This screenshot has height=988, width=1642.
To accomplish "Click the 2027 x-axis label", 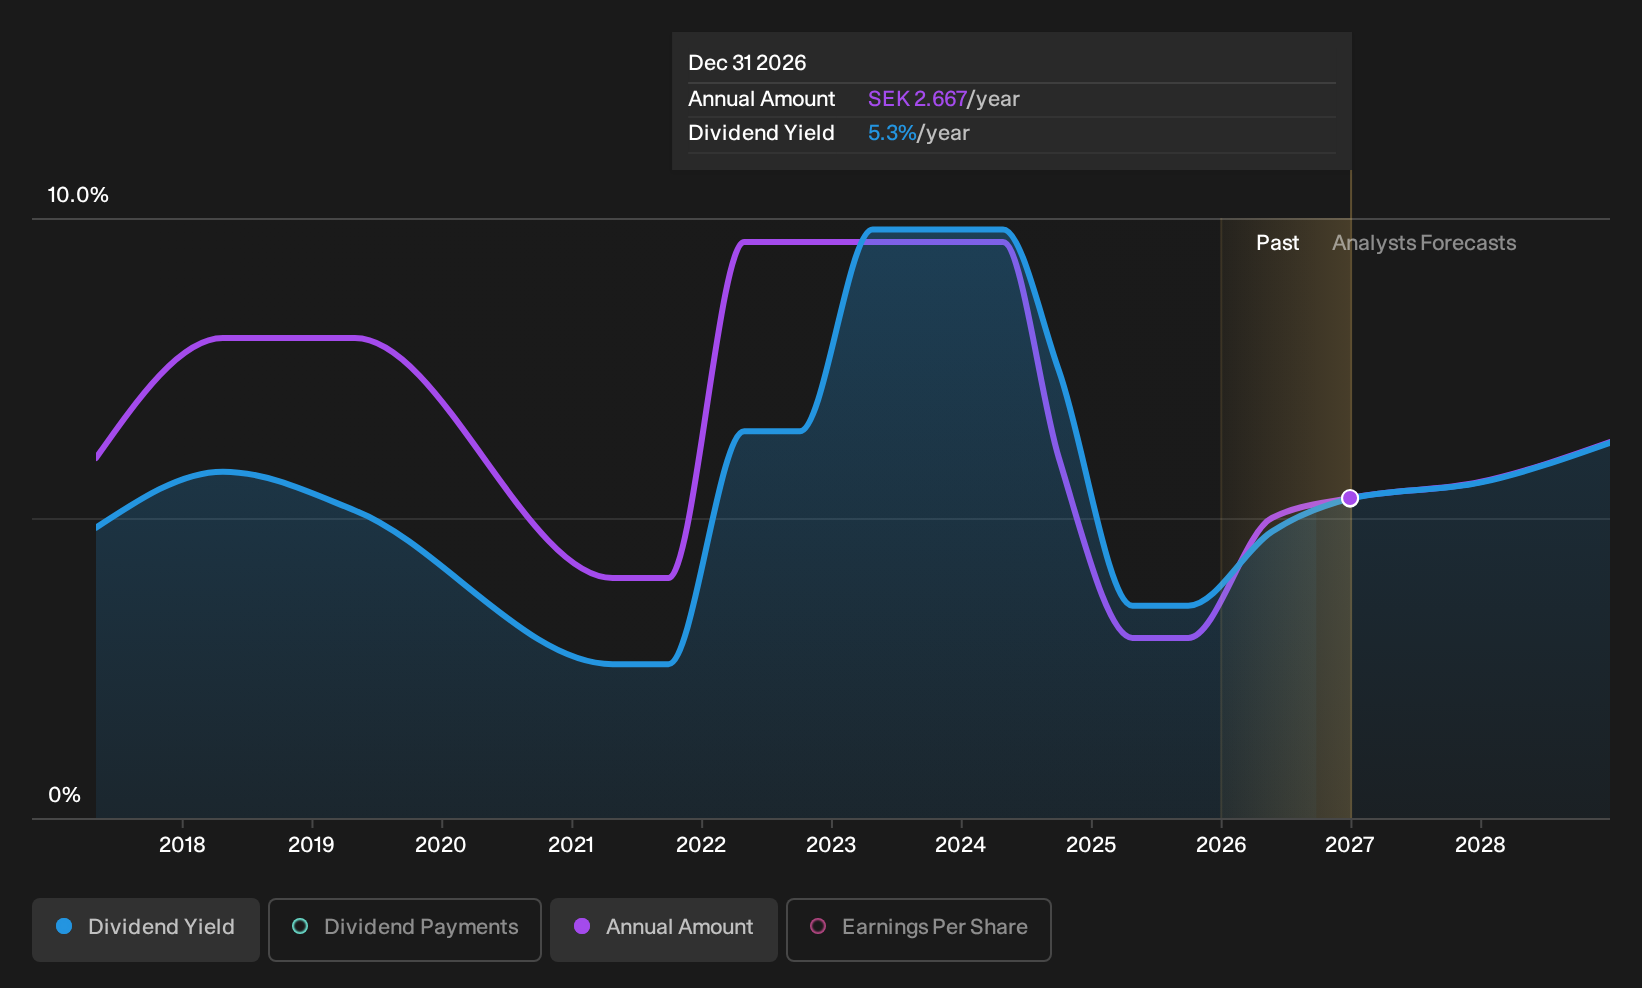I will click(1350, 845).
